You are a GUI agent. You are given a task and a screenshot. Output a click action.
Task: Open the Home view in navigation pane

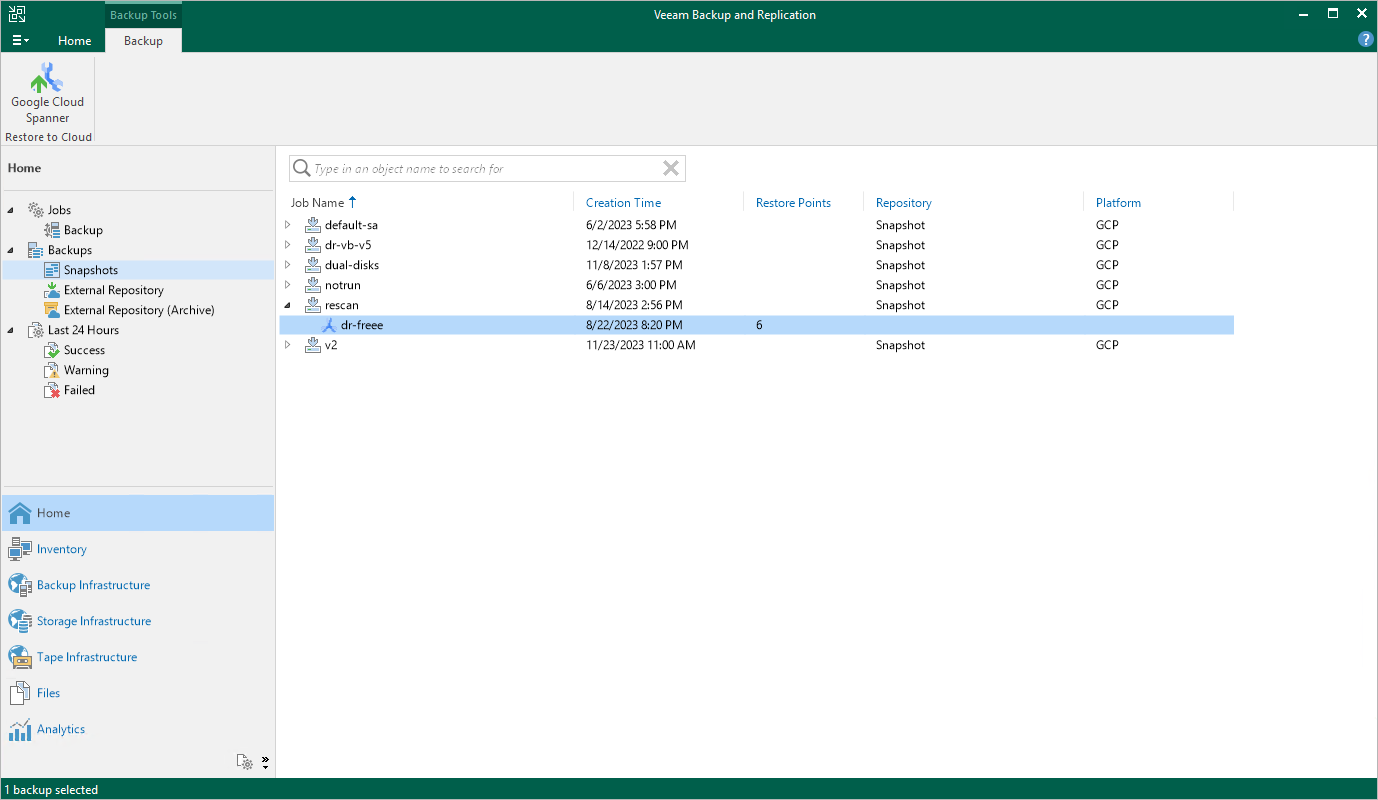click(x=138, y=513)
